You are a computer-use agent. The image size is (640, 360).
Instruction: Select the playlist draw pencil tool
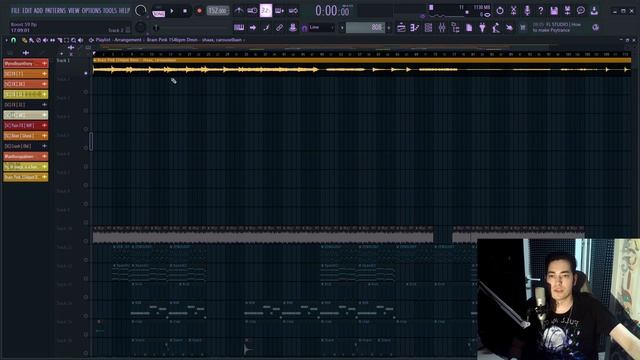pos(24,40)
